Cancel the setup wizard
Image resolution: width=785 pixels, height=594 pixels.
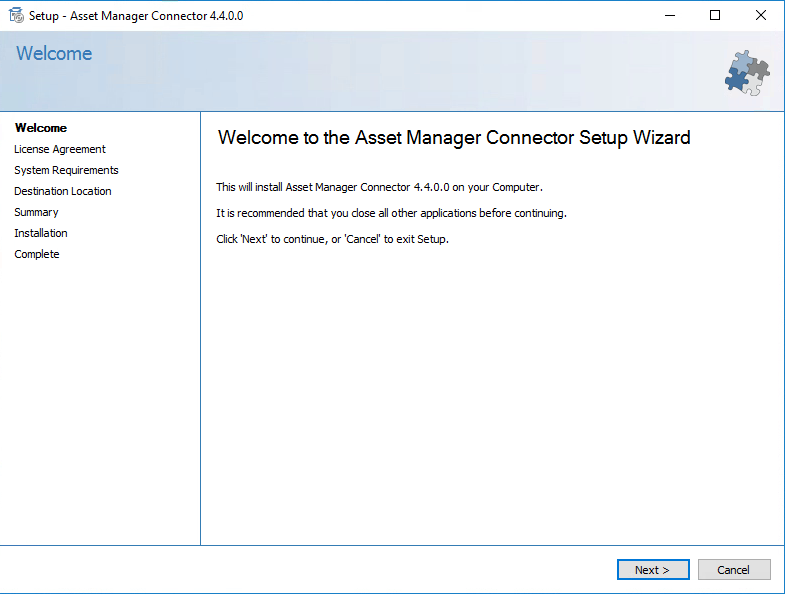tap(733, 570)
